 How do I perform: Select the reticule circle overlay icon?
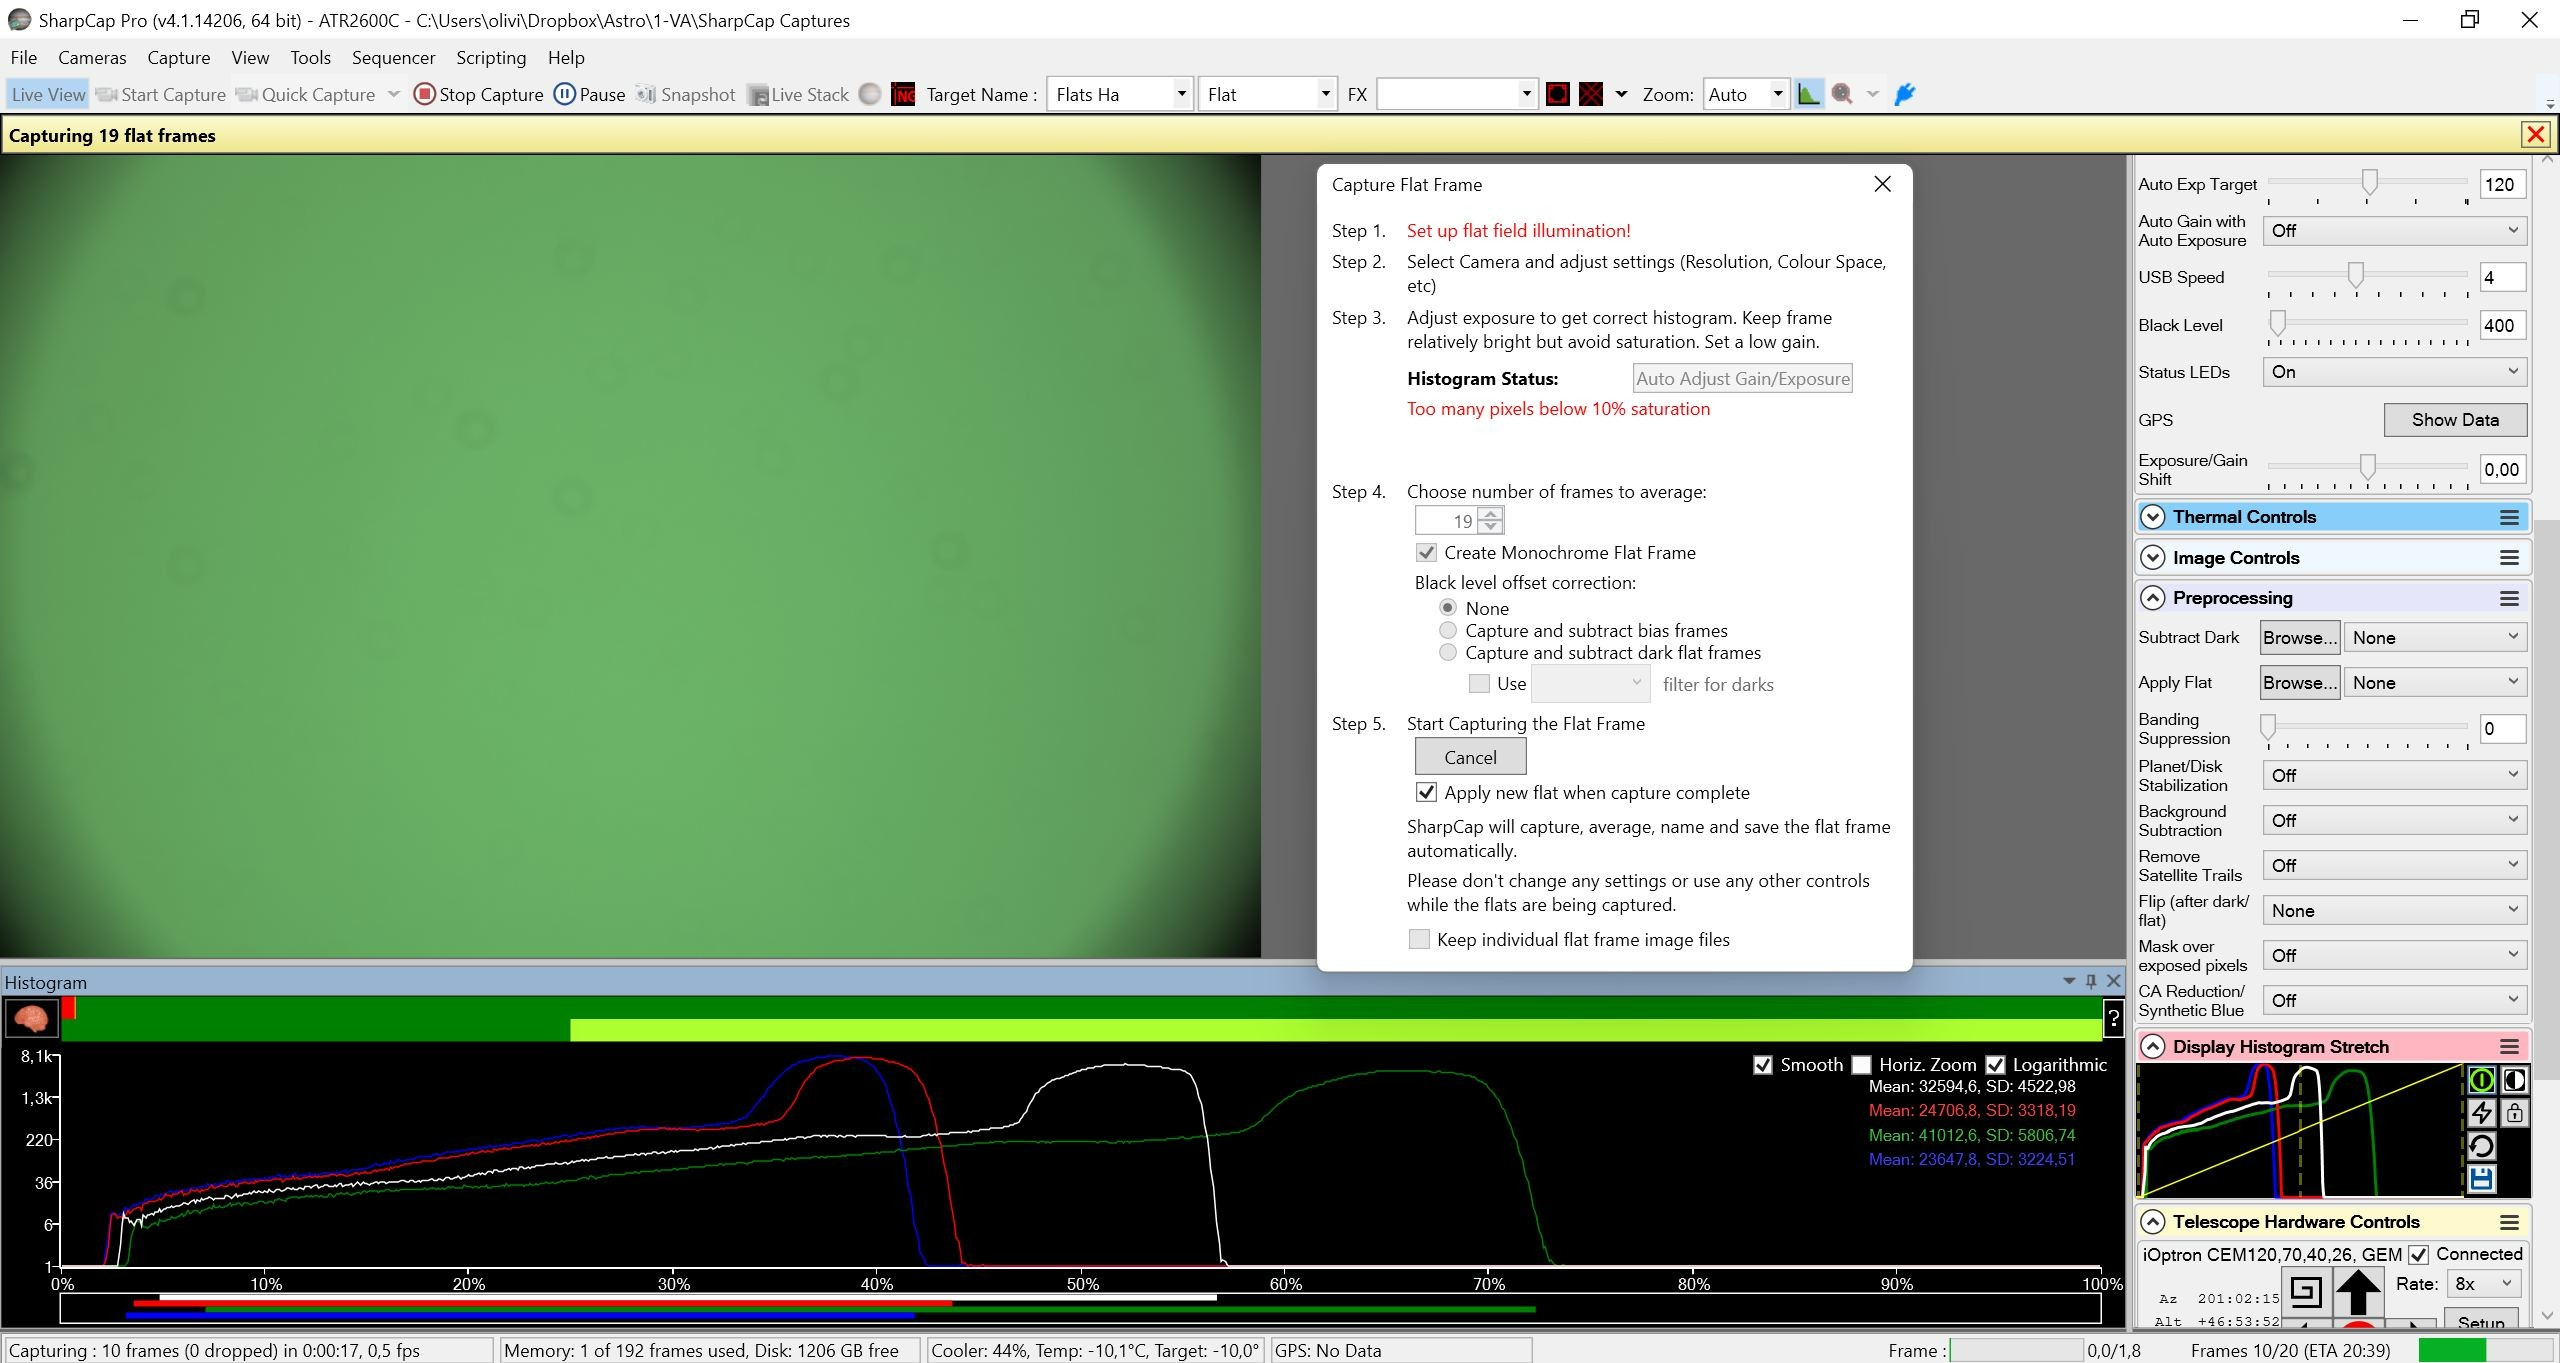[1557, 94]
